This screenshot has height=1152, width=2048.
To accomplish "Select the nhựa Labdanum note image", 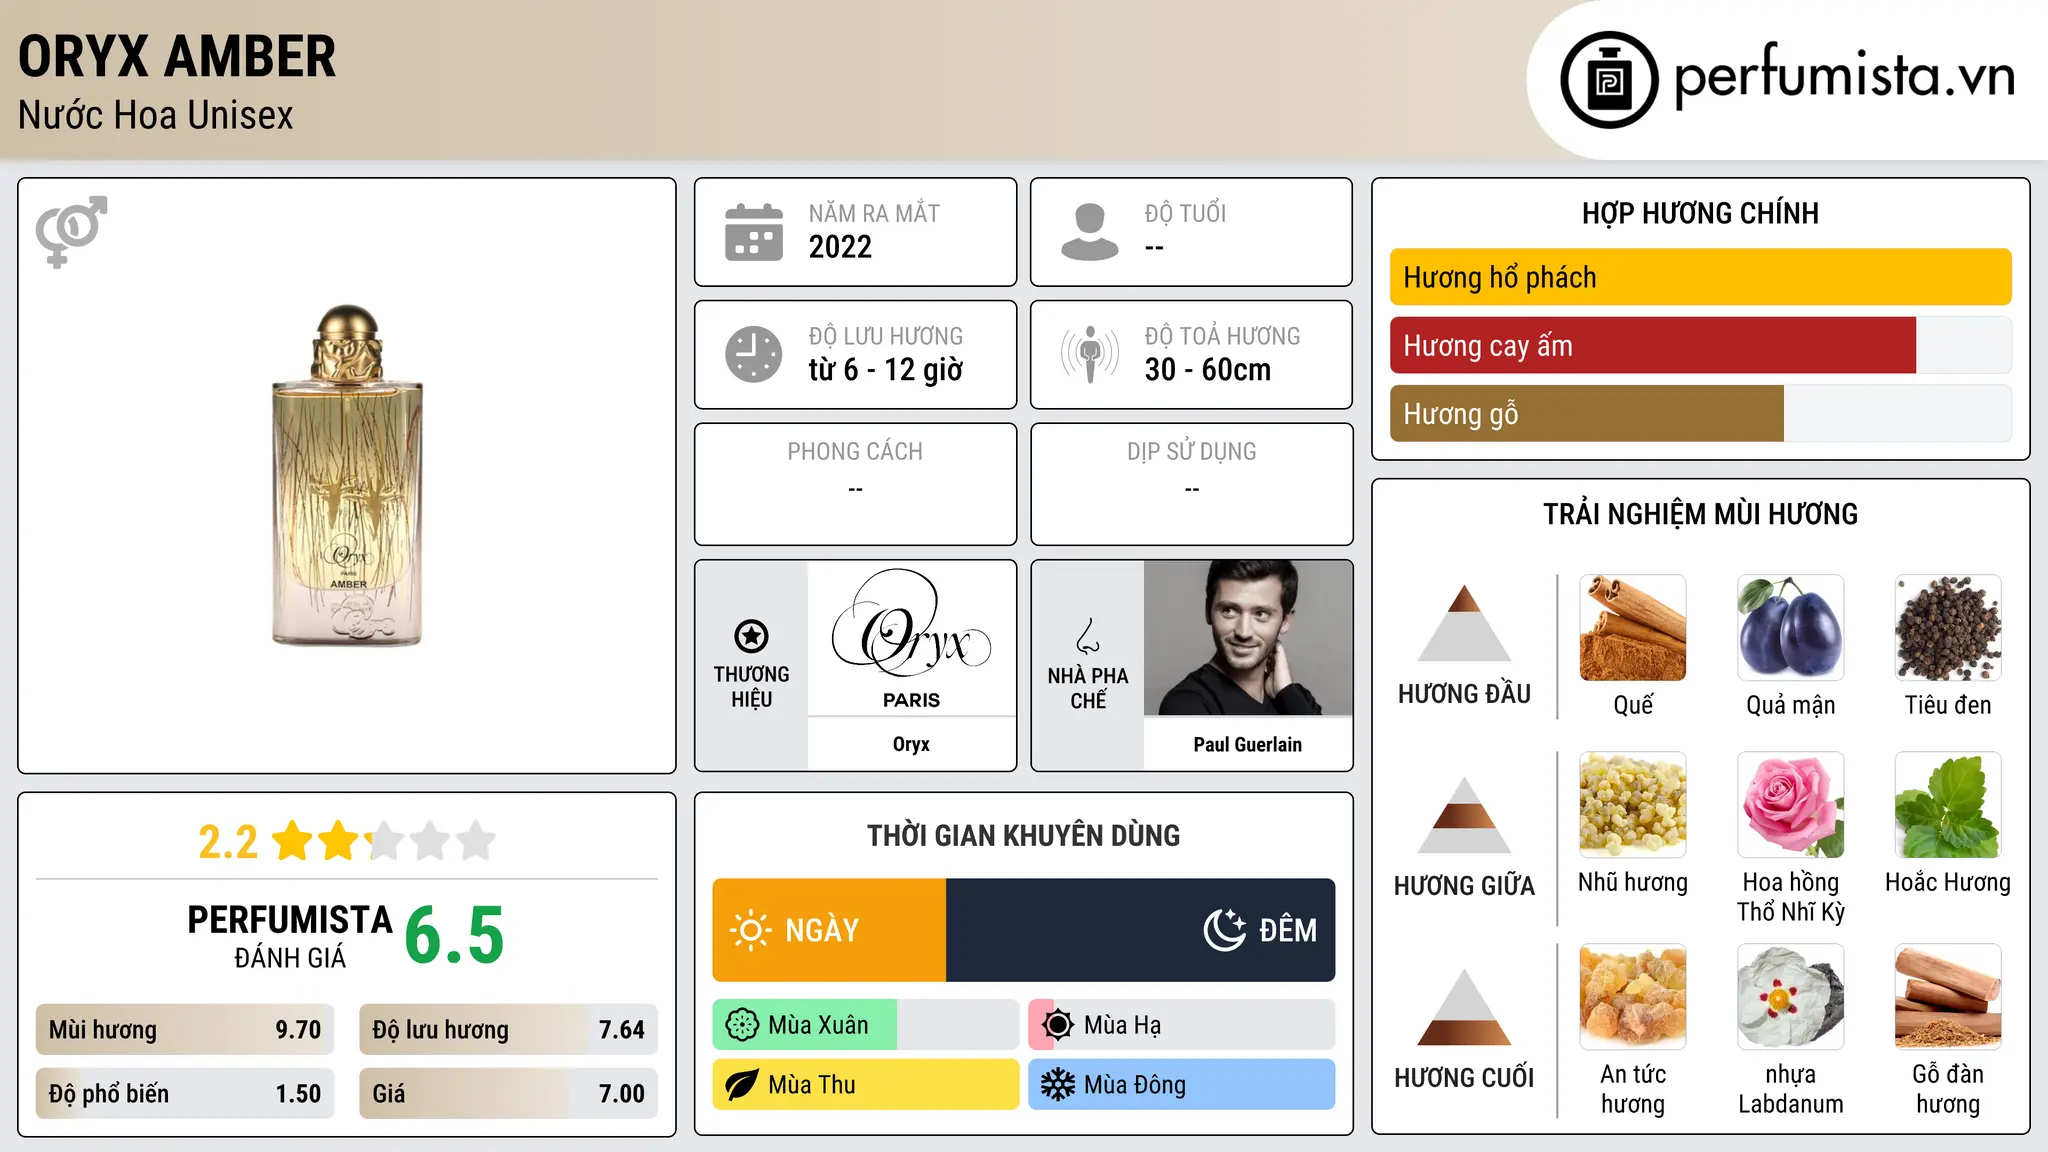I will [x=1791, y=997].
